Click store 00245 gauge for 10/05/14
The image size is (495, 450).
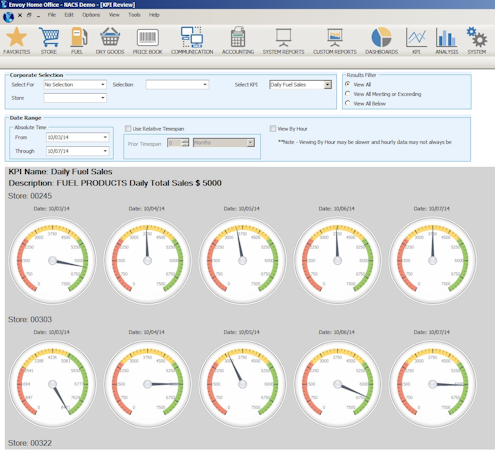[x=242, y=260]
